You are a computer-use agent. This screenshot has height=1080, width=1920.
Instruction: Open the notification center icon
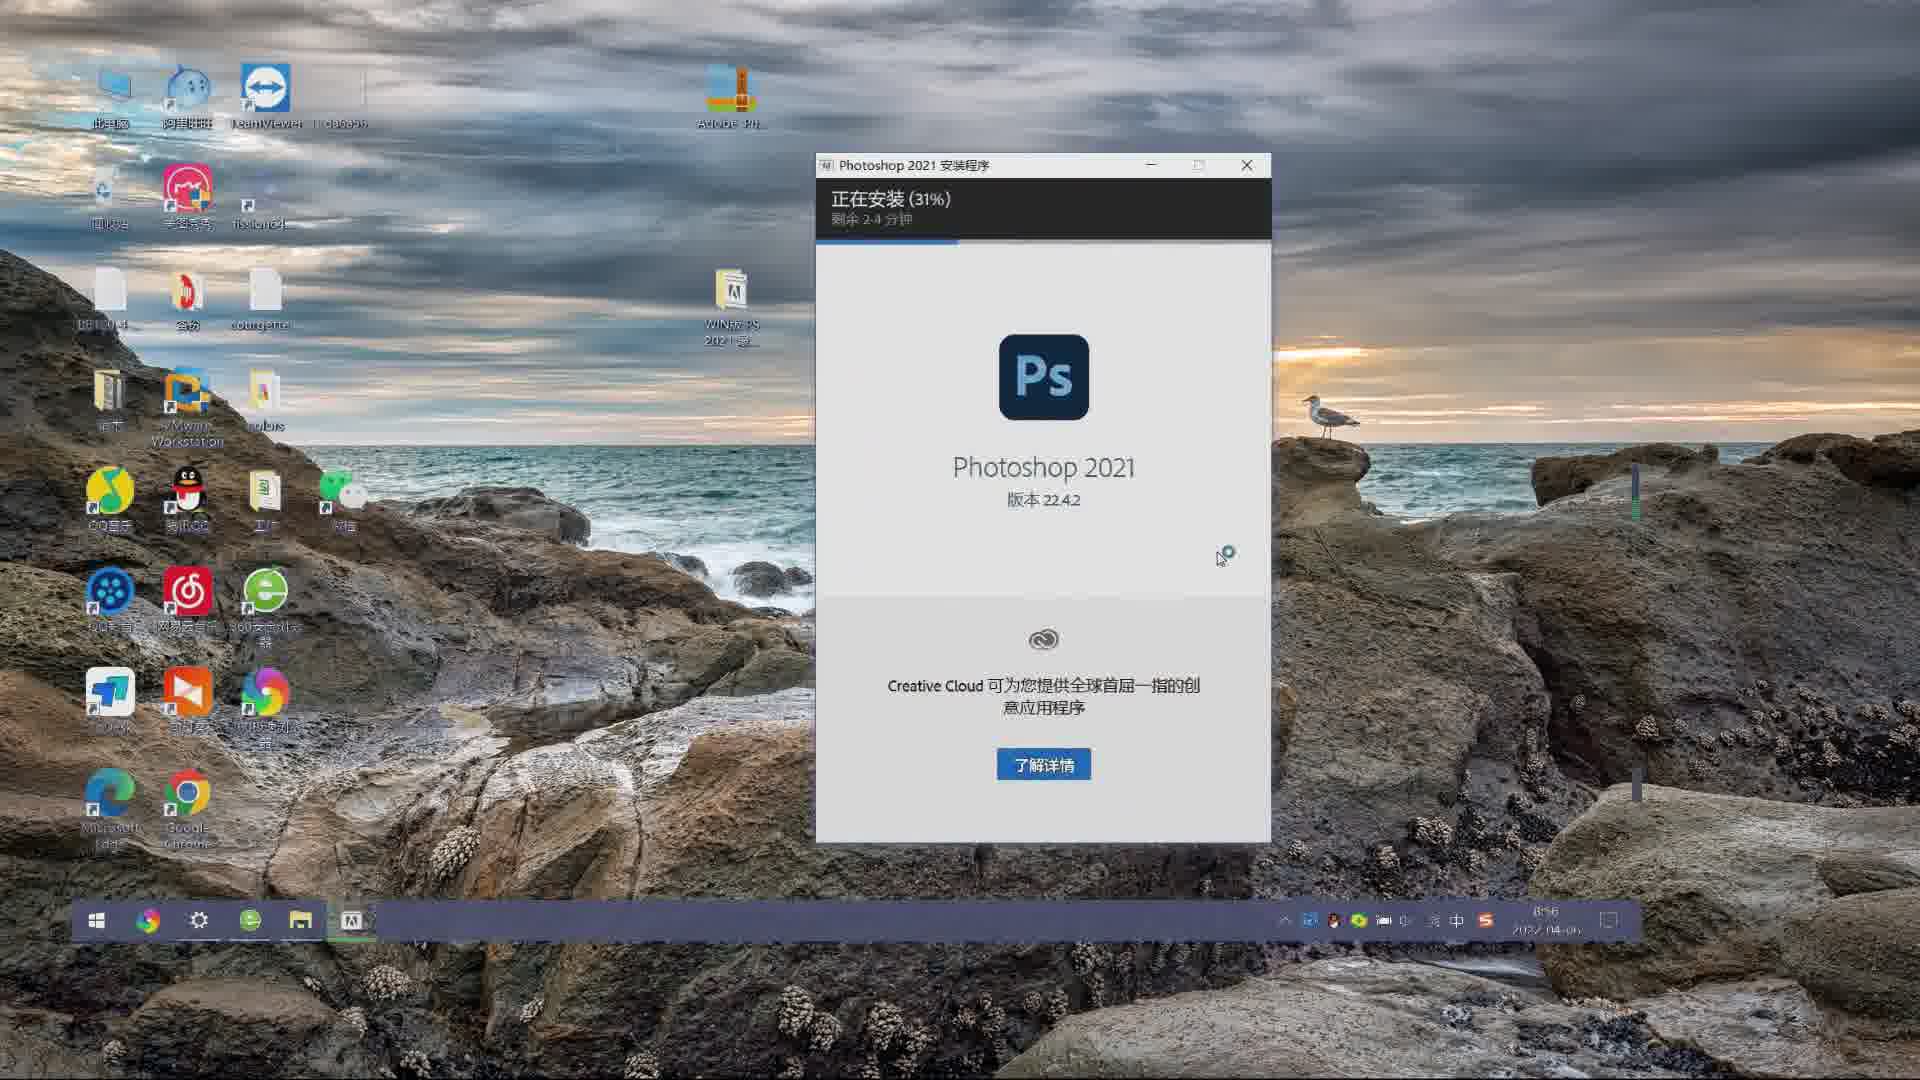(x=1609, y=920)
